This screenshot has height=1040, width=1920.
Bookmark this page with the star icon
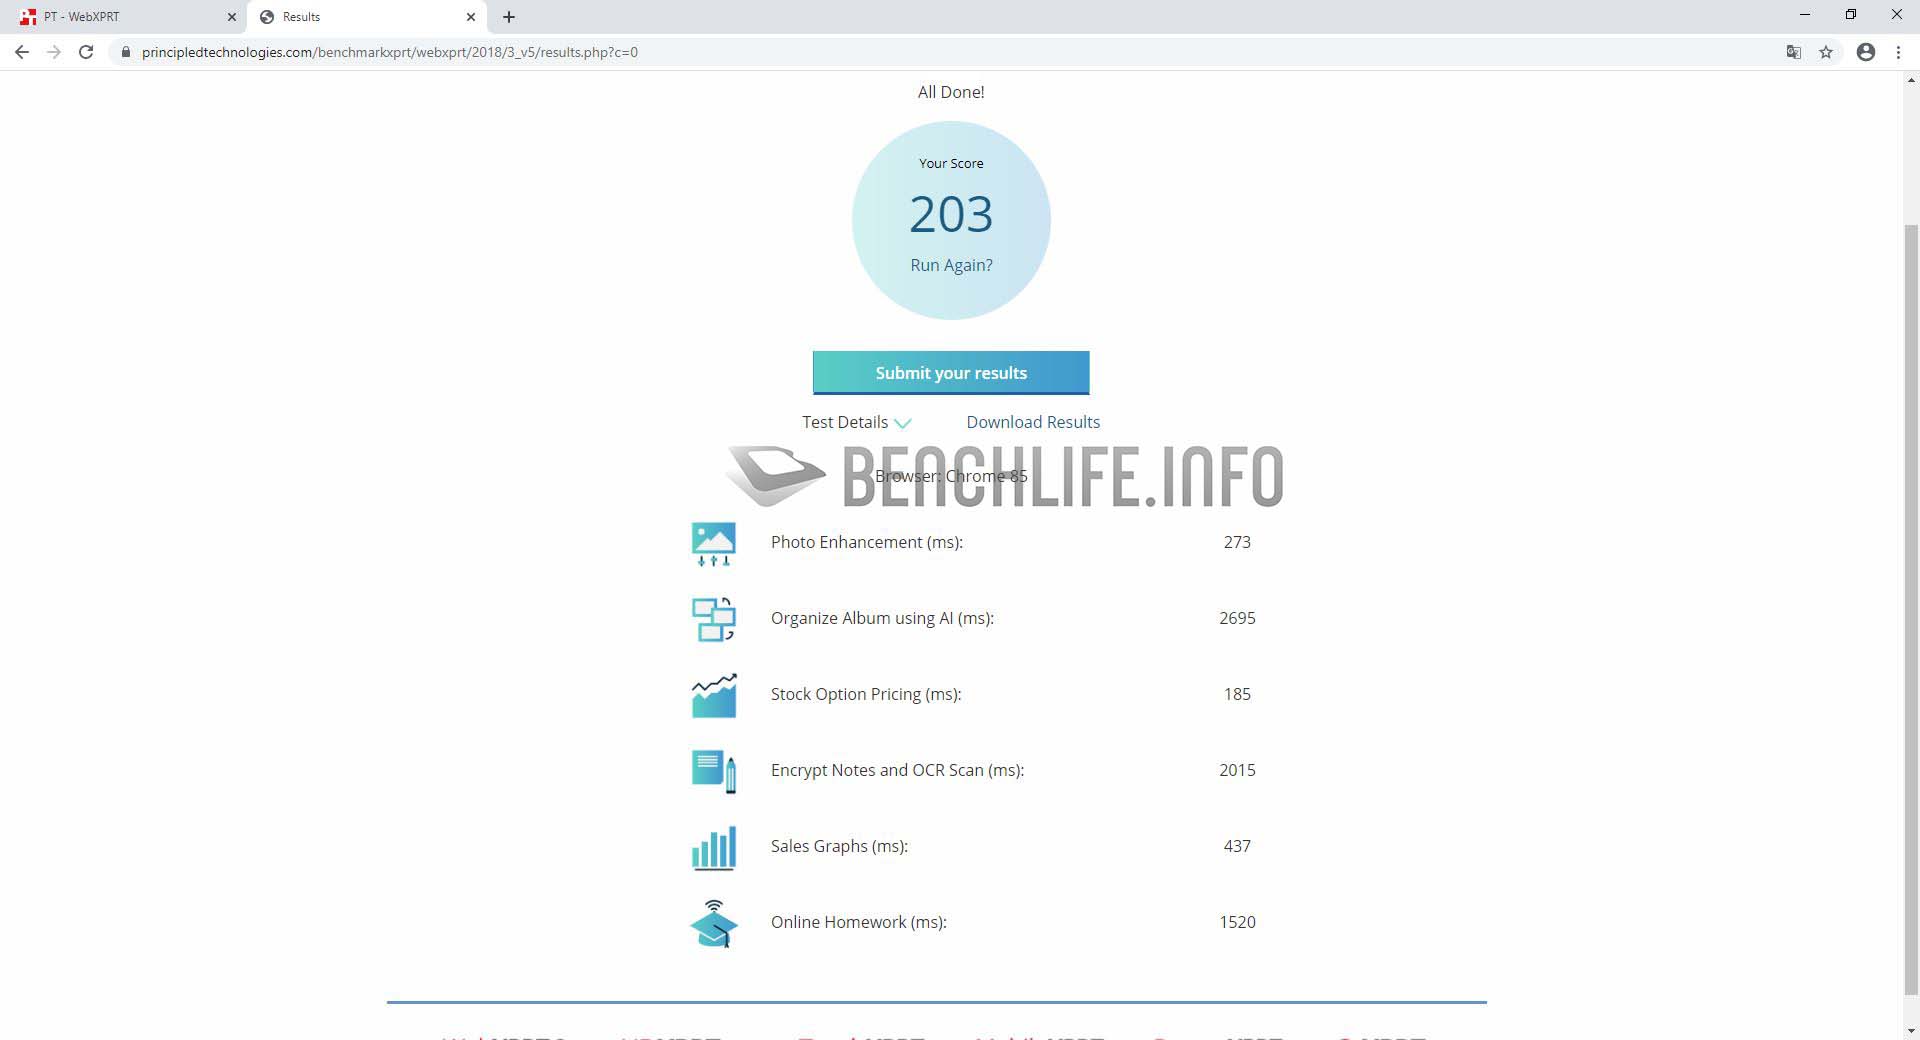click(1826, 52)
